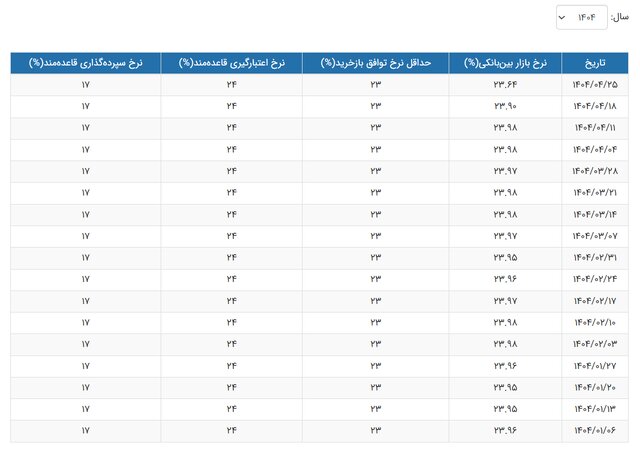Click the last row date 1404/01/06
Image resolution: width=640 pixels, height=450 pixels.
click(595, 430)
